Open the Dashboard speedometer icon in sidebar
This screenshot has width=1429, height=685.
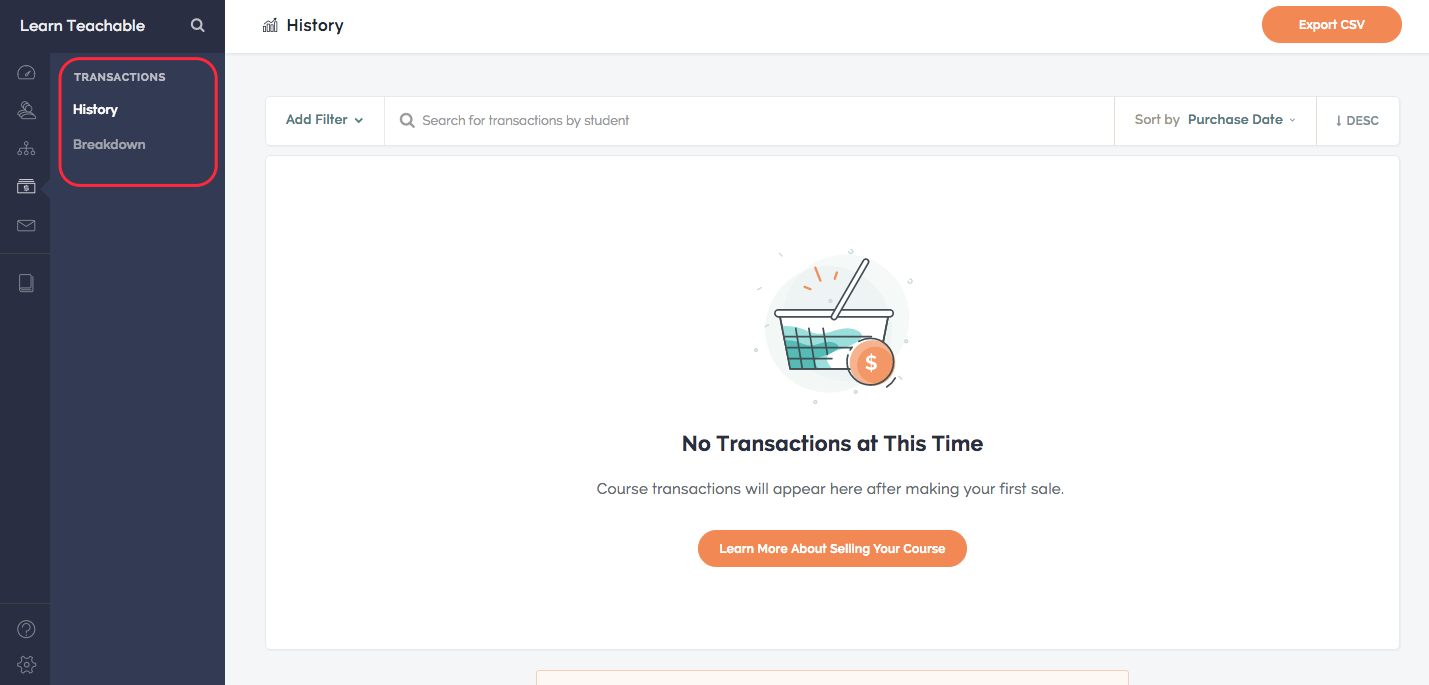[27, 72]
